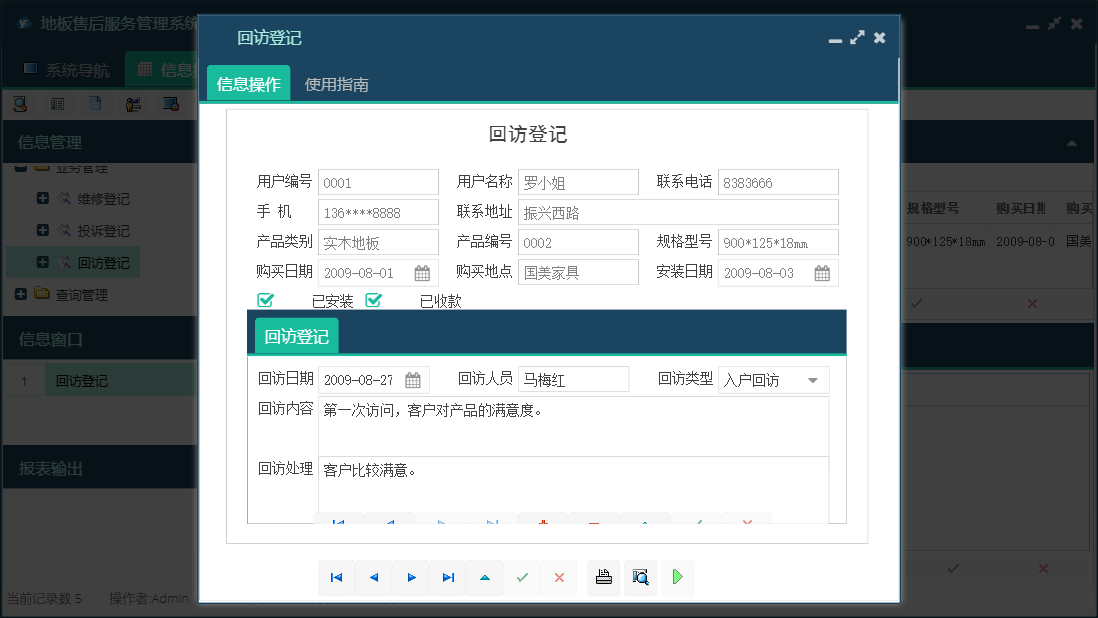The image size is (1098, 618).
Task: Uncheck the 已安装 checkbox
Action: pyautogui.click(x=265, y=299)
